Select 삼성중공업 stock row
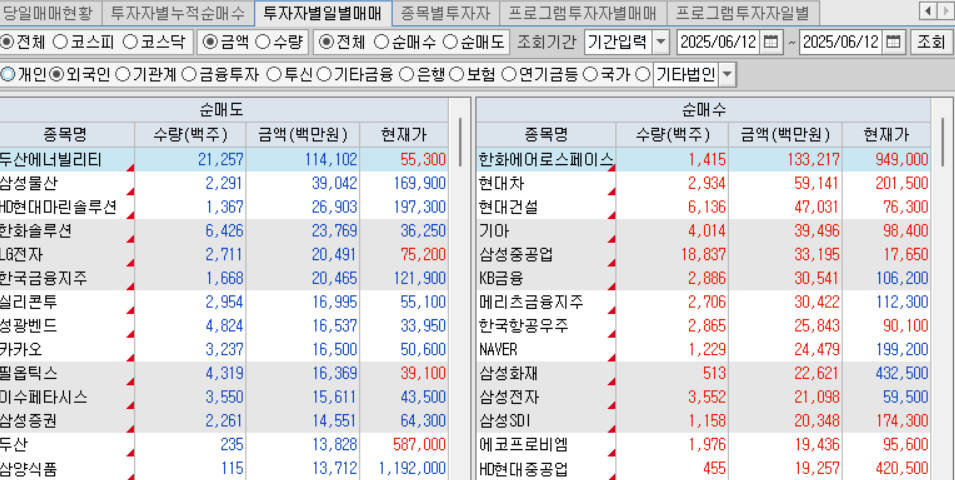 click(x=703, y=255)
